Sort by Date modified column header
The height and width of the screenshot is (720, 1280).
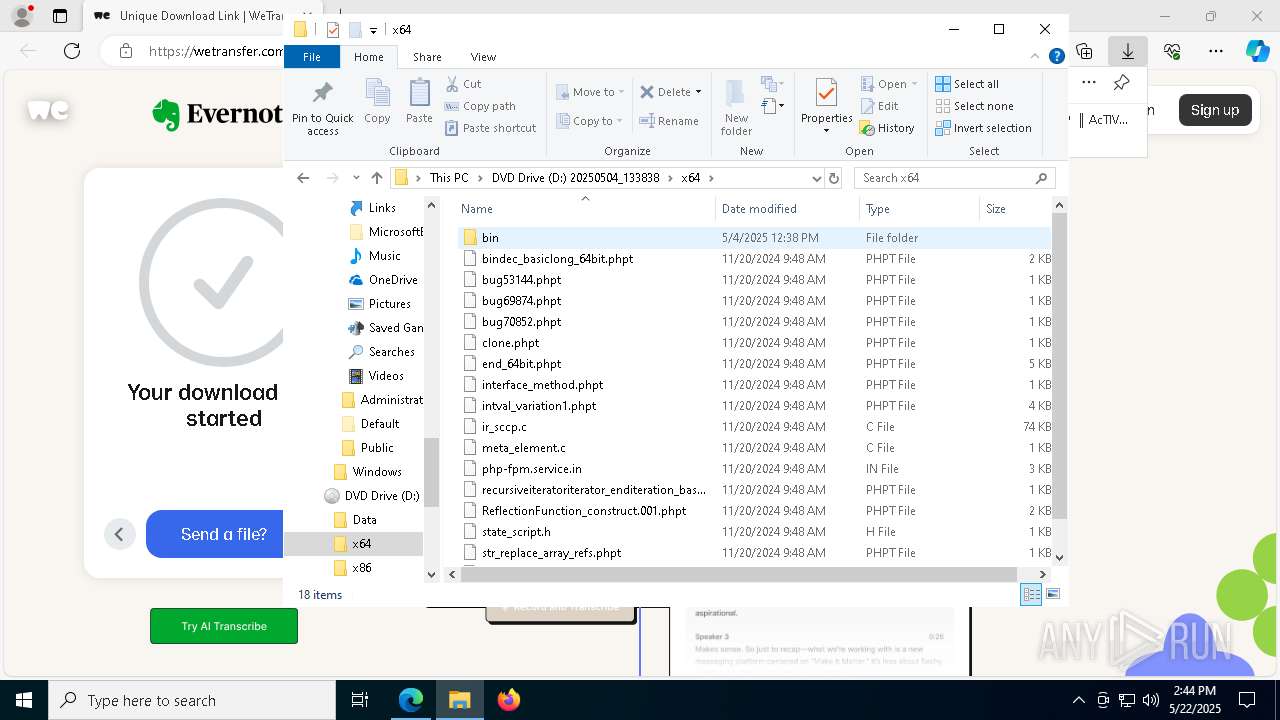click(787, 209)
